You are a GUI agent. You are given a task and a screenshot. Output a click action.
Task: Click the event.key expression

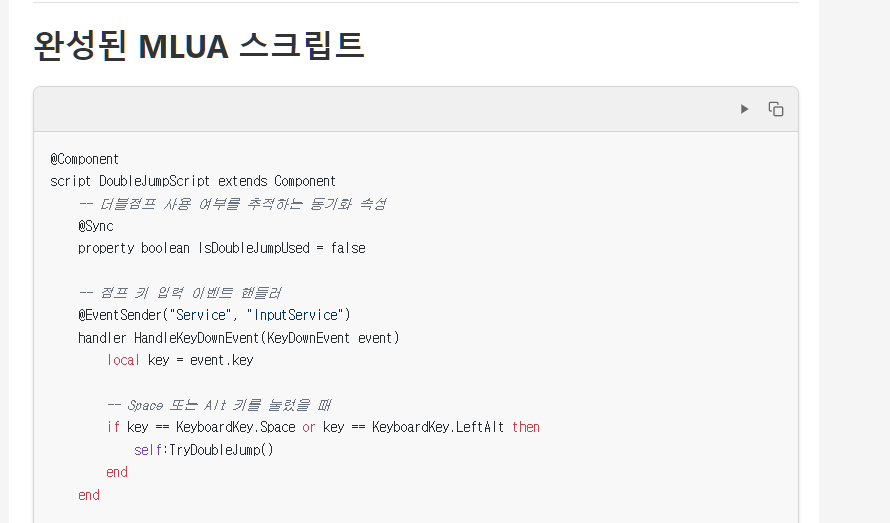pos(222,360)
